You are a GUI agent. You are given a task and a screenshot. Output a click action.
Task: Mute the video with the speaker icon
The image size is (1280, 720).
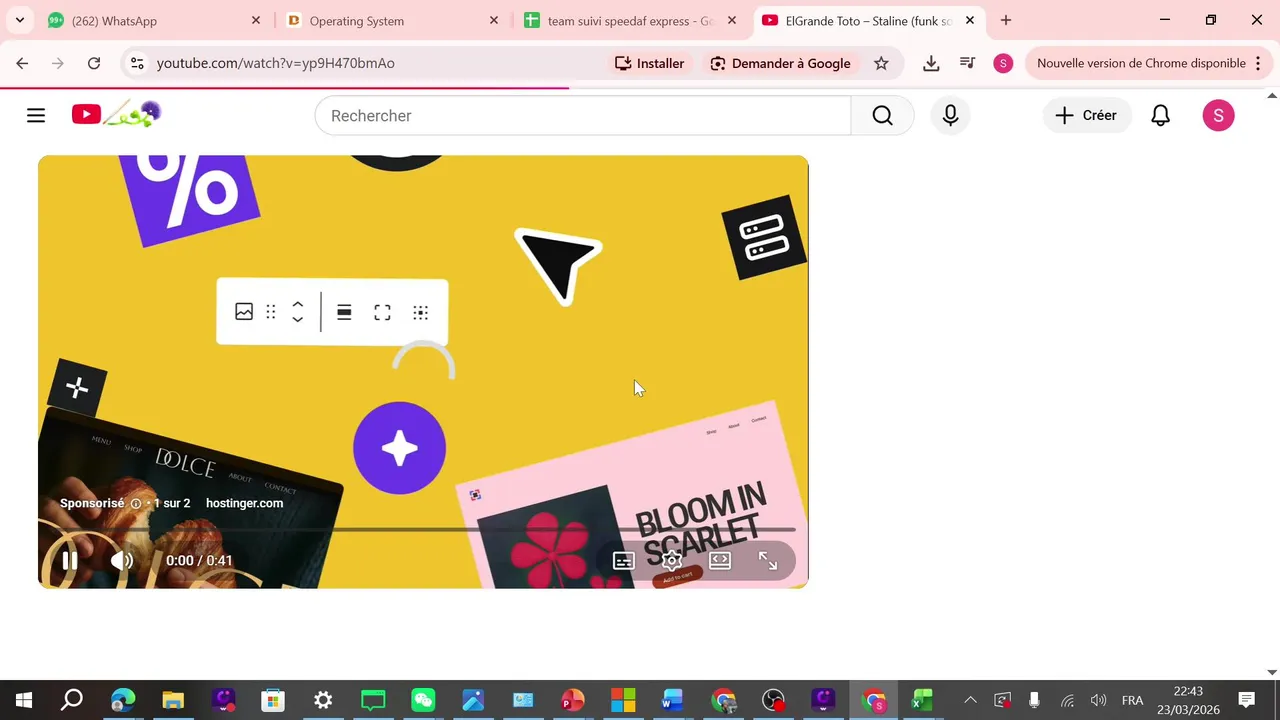click(x=122, y=561)
